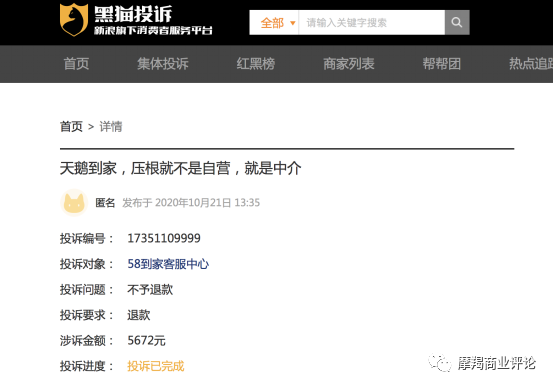Screen dimensions: 553x388
Task: Click the magnifier search button
Action: tap(457, 23)
